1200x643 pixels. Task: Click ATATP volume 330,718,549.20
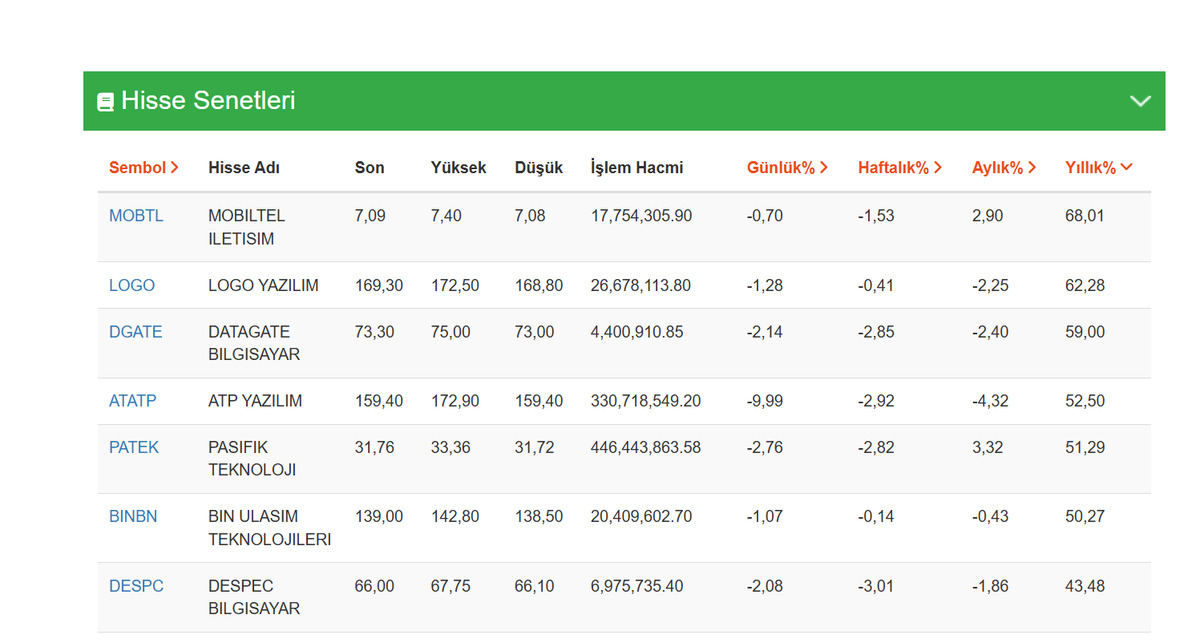coord(646,401)
